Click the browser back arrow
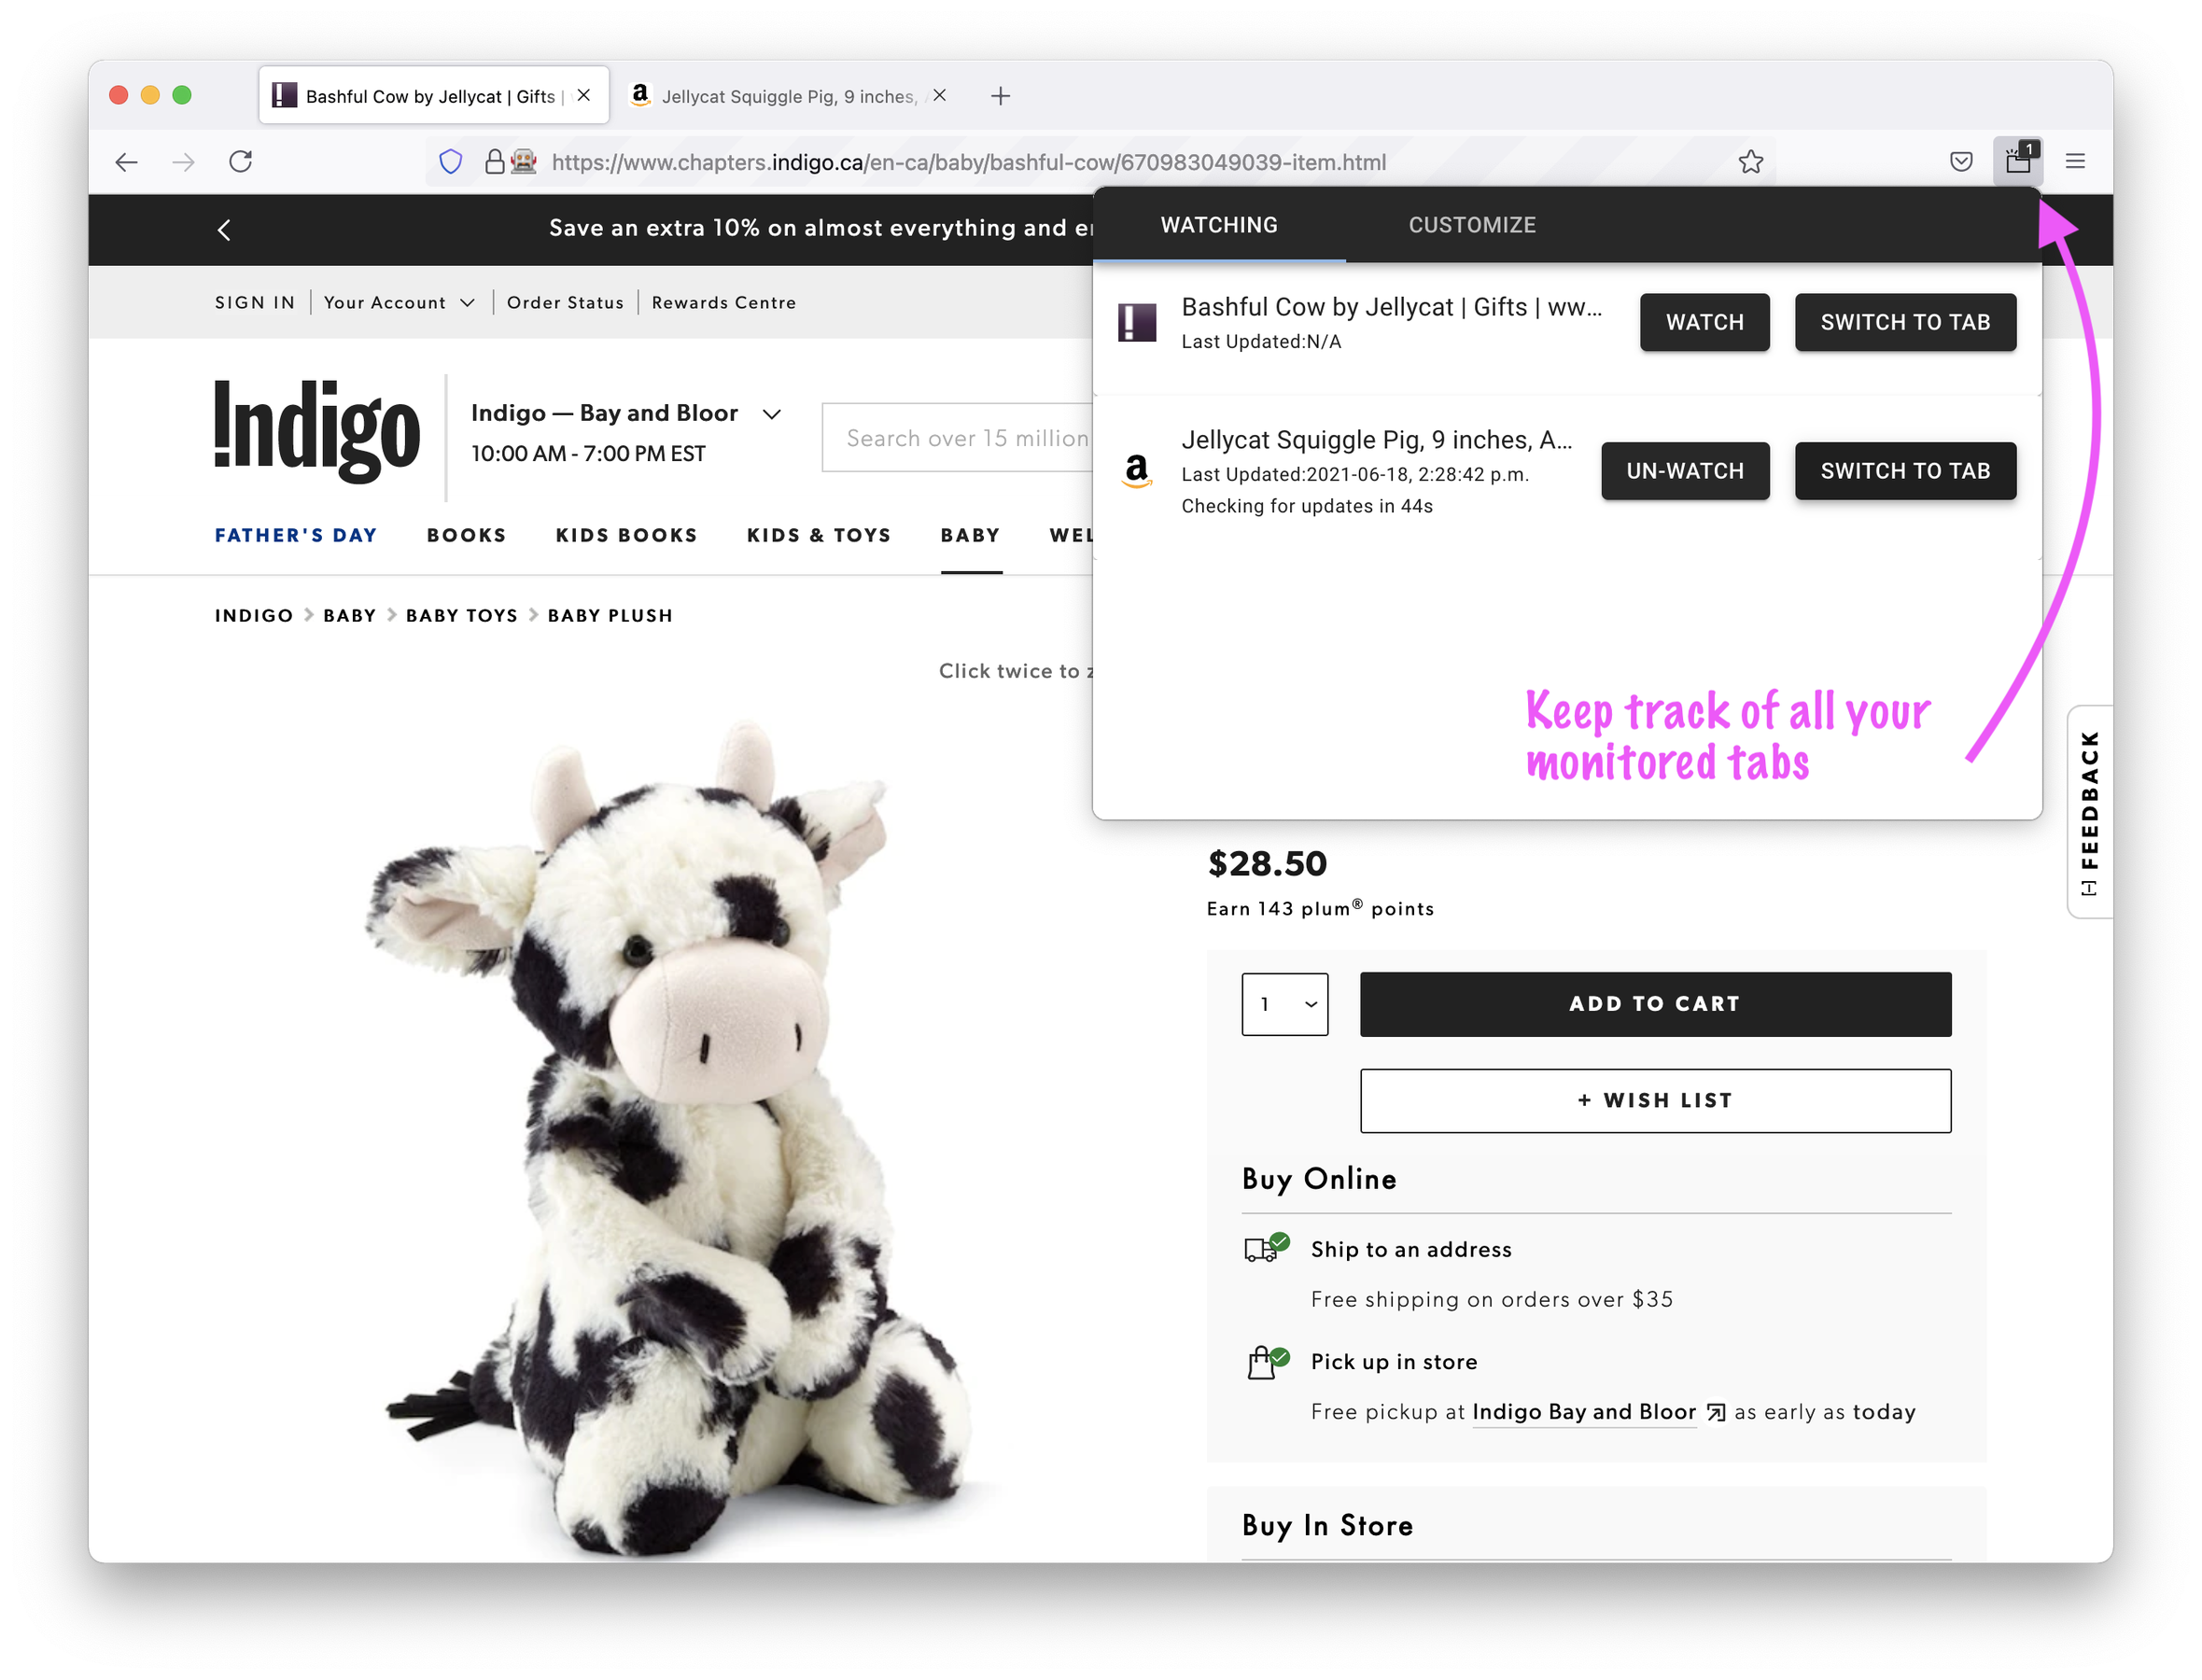2202x1680 pixels. pyautogui.click(x=126, y=162)
